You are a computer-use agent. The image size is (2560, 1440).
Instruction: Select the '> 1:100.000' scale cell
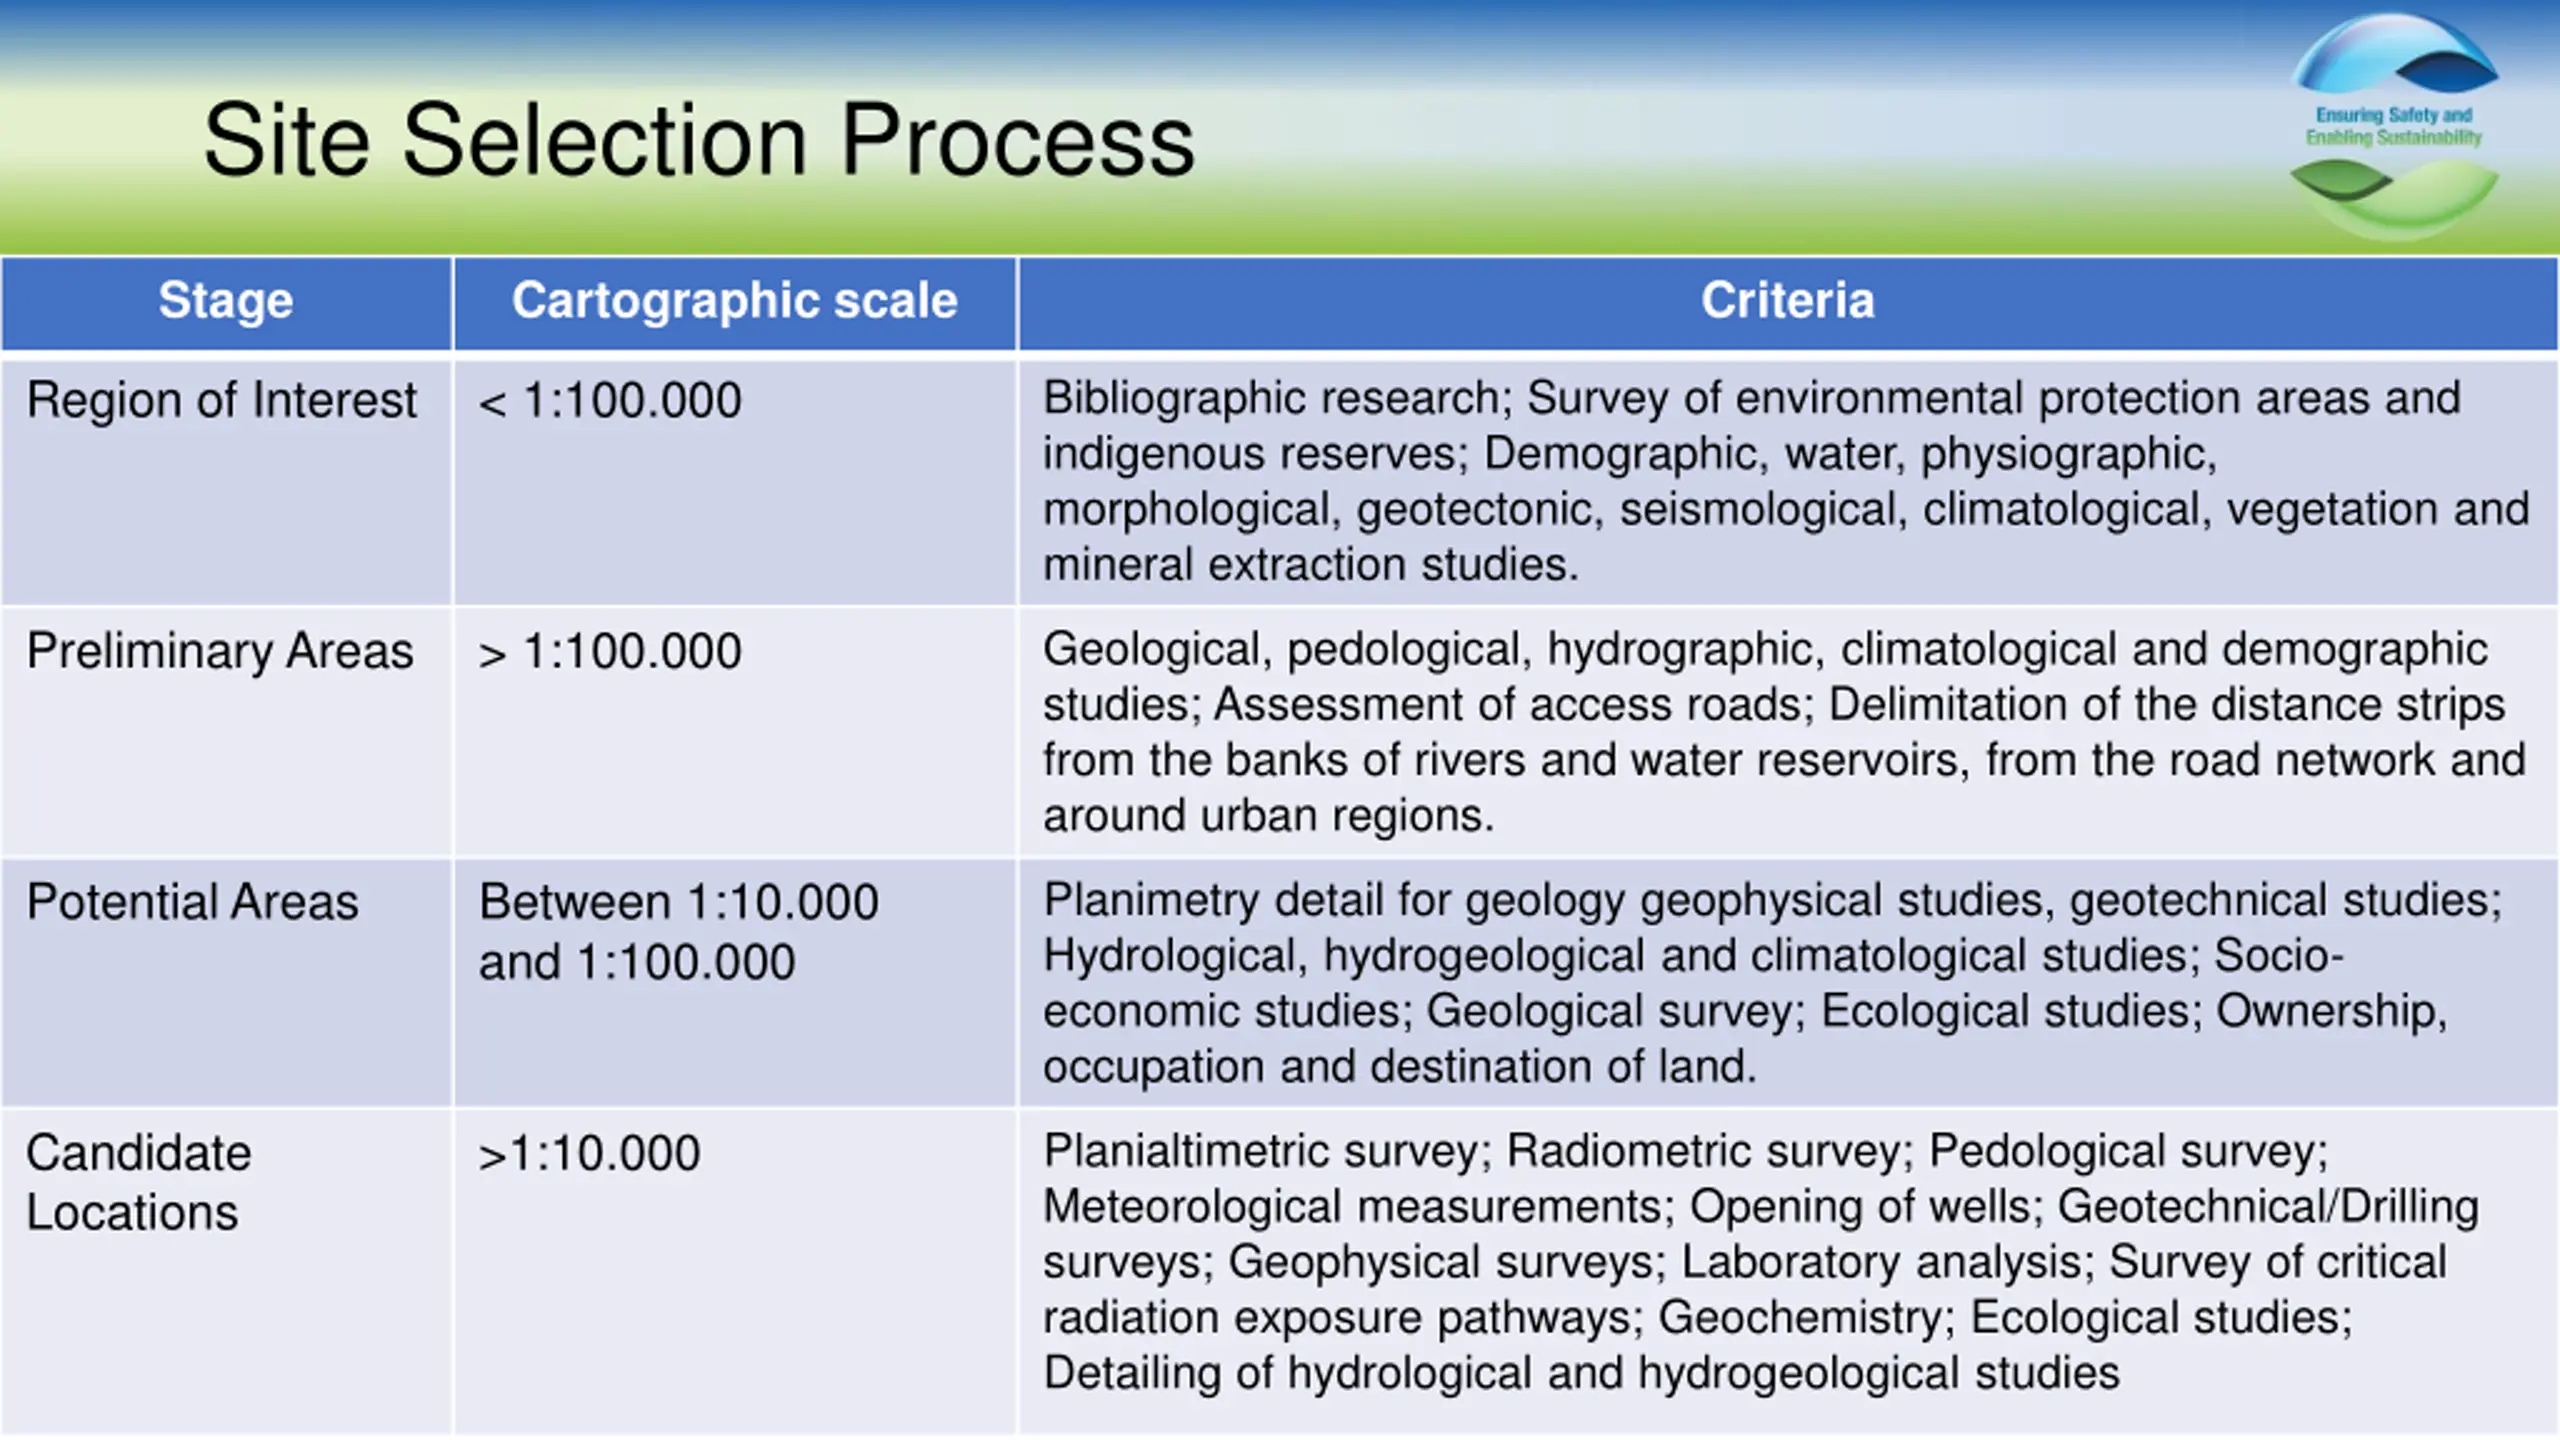[x=735, y=732]
